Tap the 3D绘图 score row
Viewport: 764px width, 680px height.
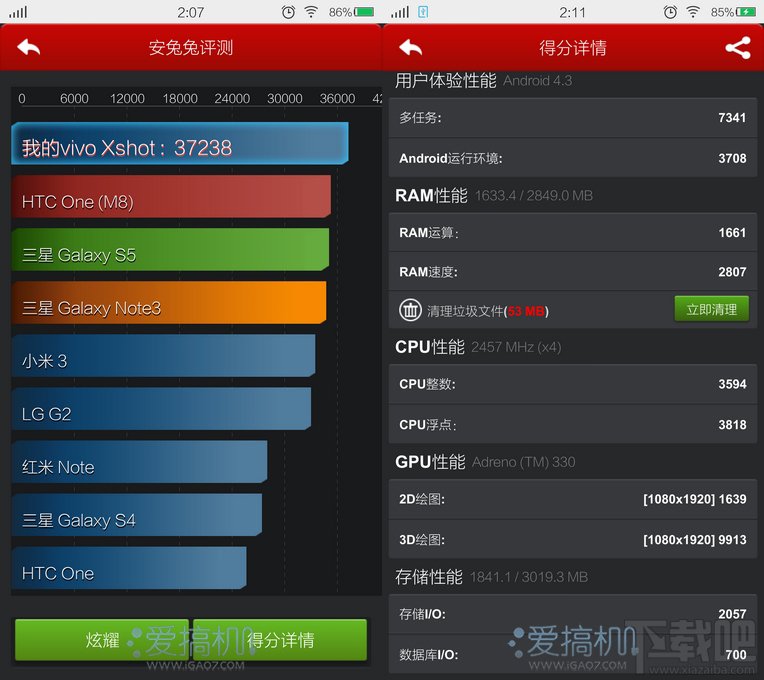(x=573, y=539)
